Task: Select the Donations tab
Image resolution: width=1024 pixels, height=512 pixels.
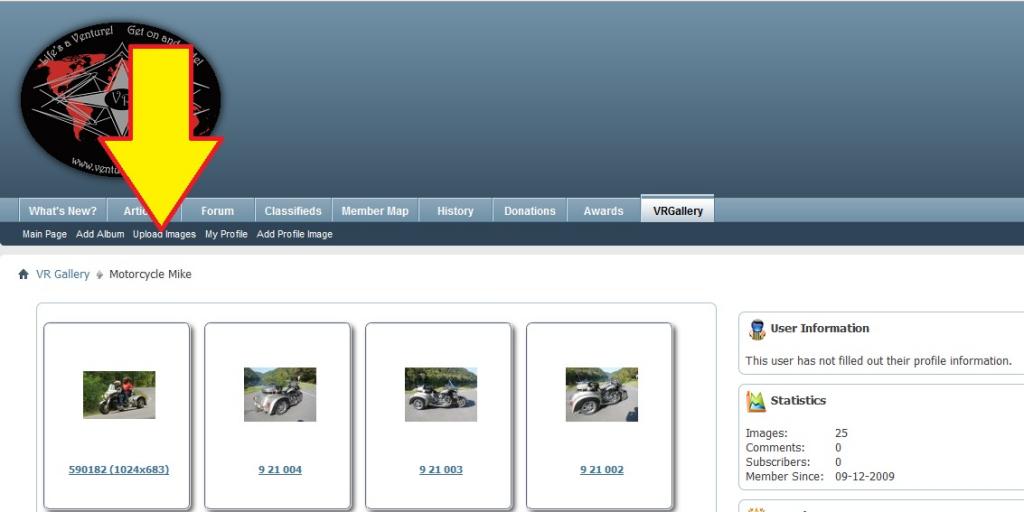Action: [x=529, y=211]
